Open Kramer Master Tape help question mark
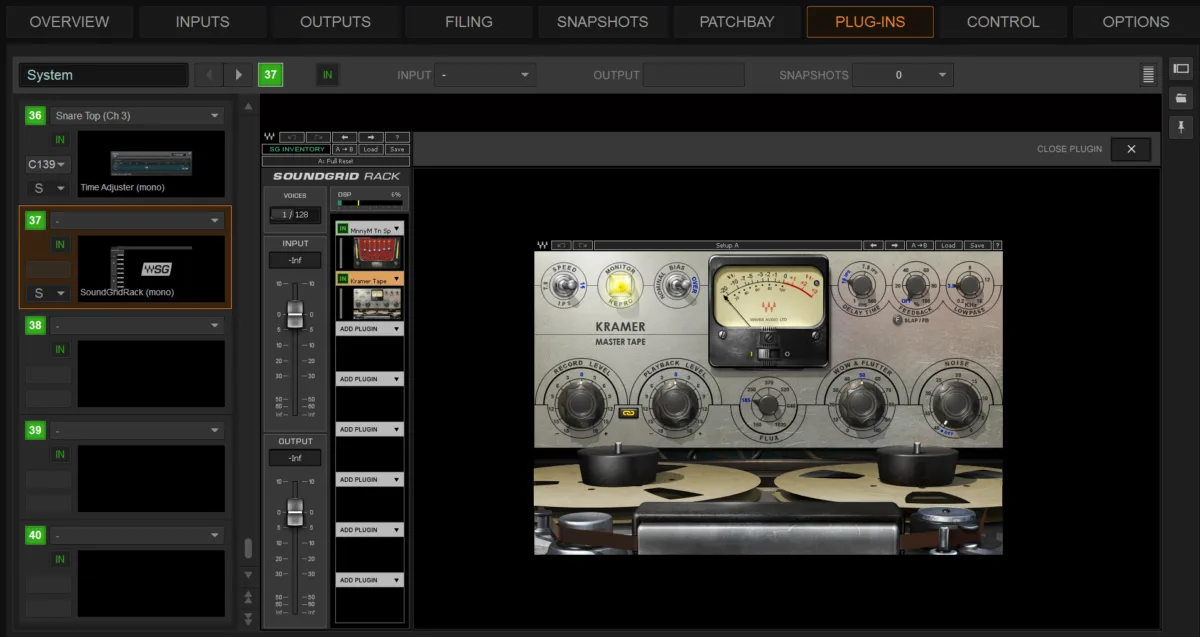Screen dimensions: 1200x637 pyautogui.click(x=997, y=245)
